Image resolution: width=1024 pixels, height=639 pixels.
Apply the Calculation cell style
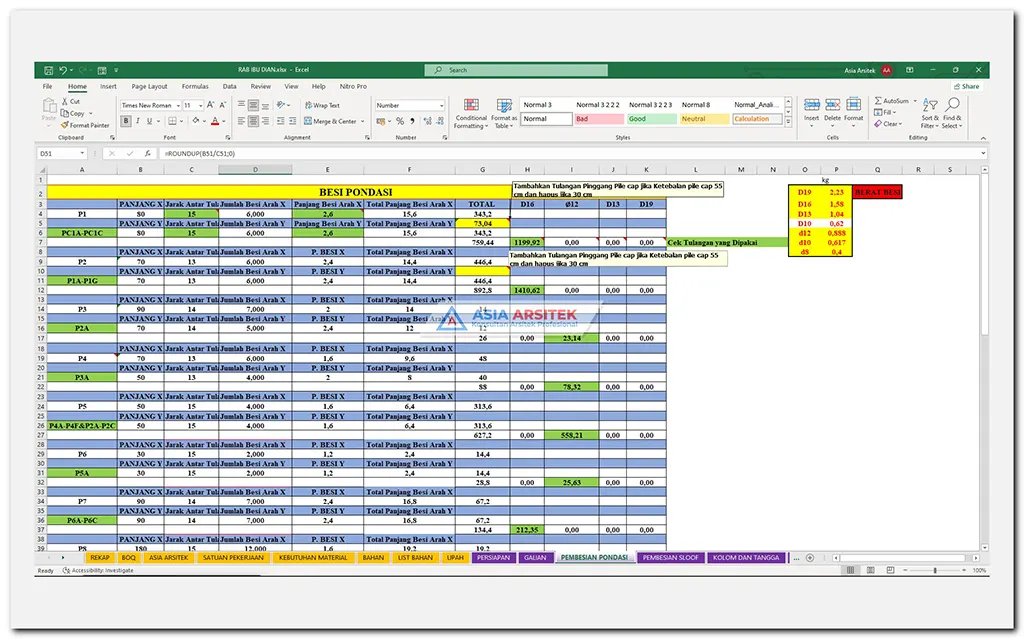click(x=757, y=119)
